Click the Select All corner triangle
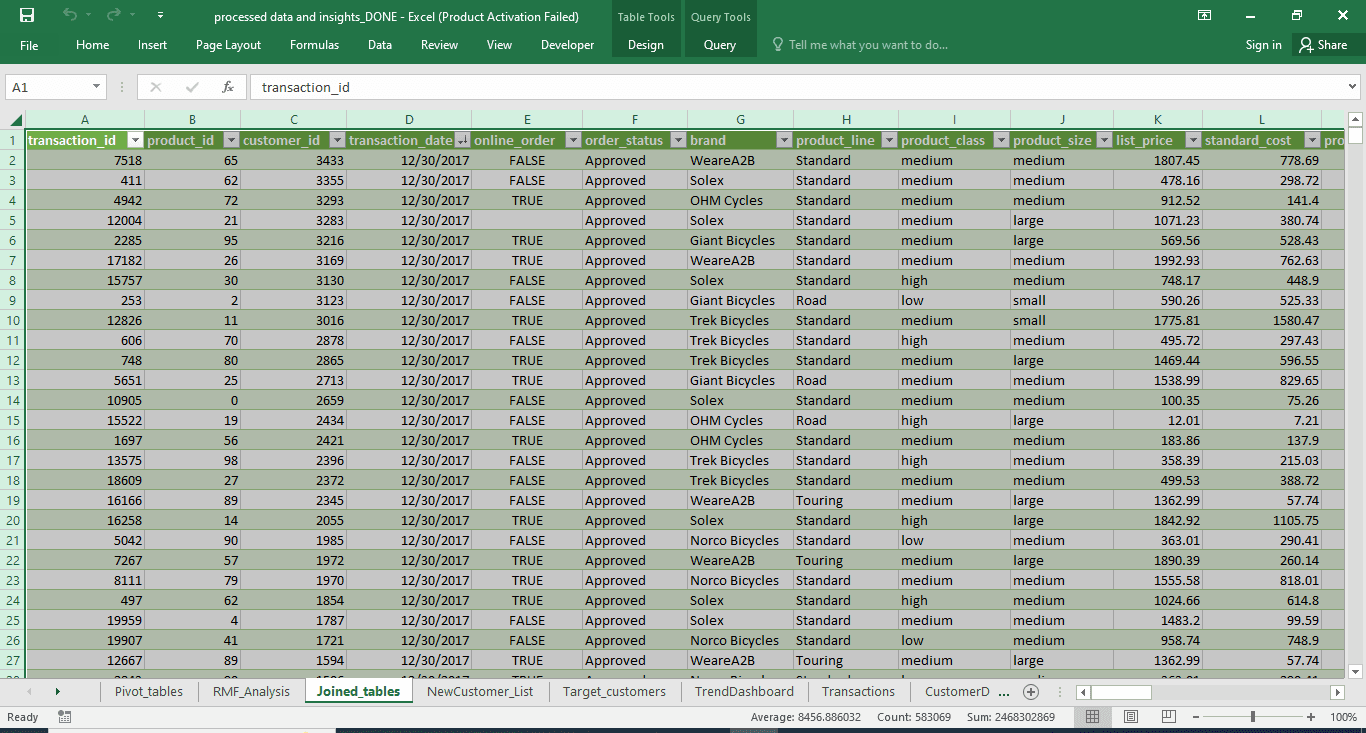1366x733 pixels. click(14, 119)
